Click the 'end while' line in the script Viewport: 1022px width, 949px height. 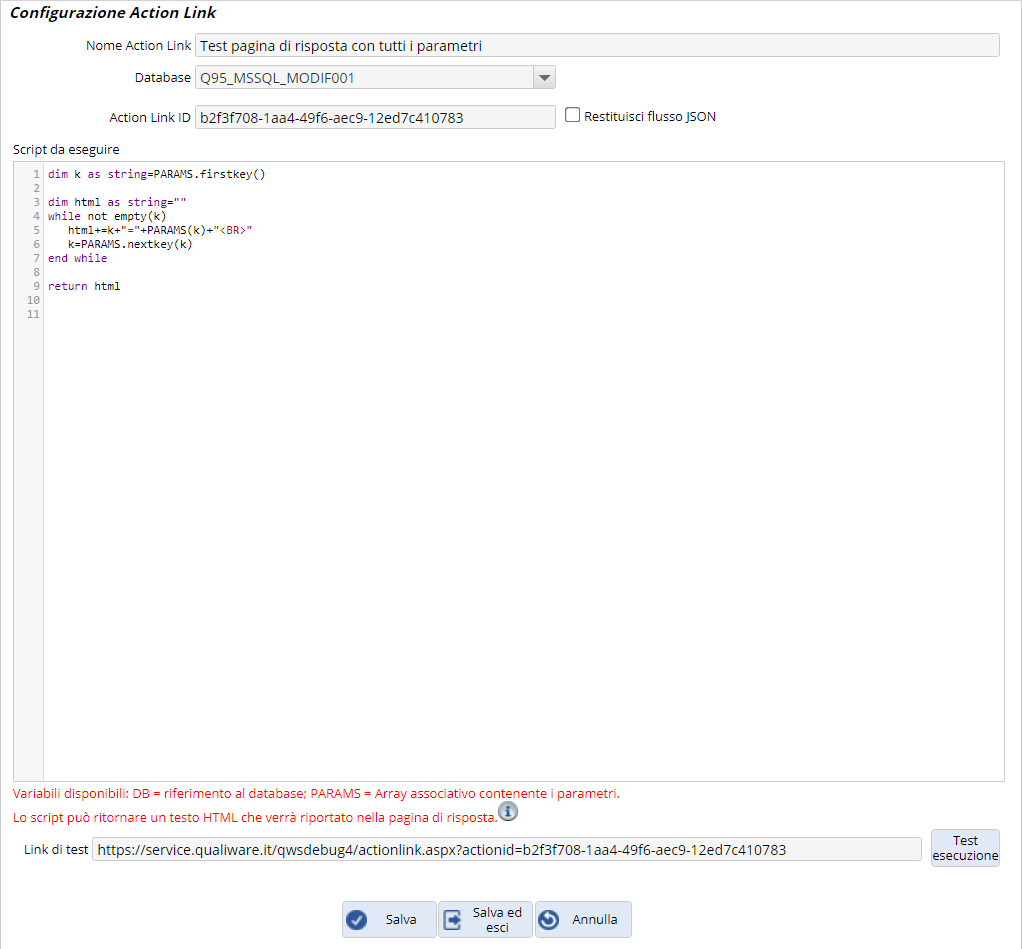tap(77, 258)
